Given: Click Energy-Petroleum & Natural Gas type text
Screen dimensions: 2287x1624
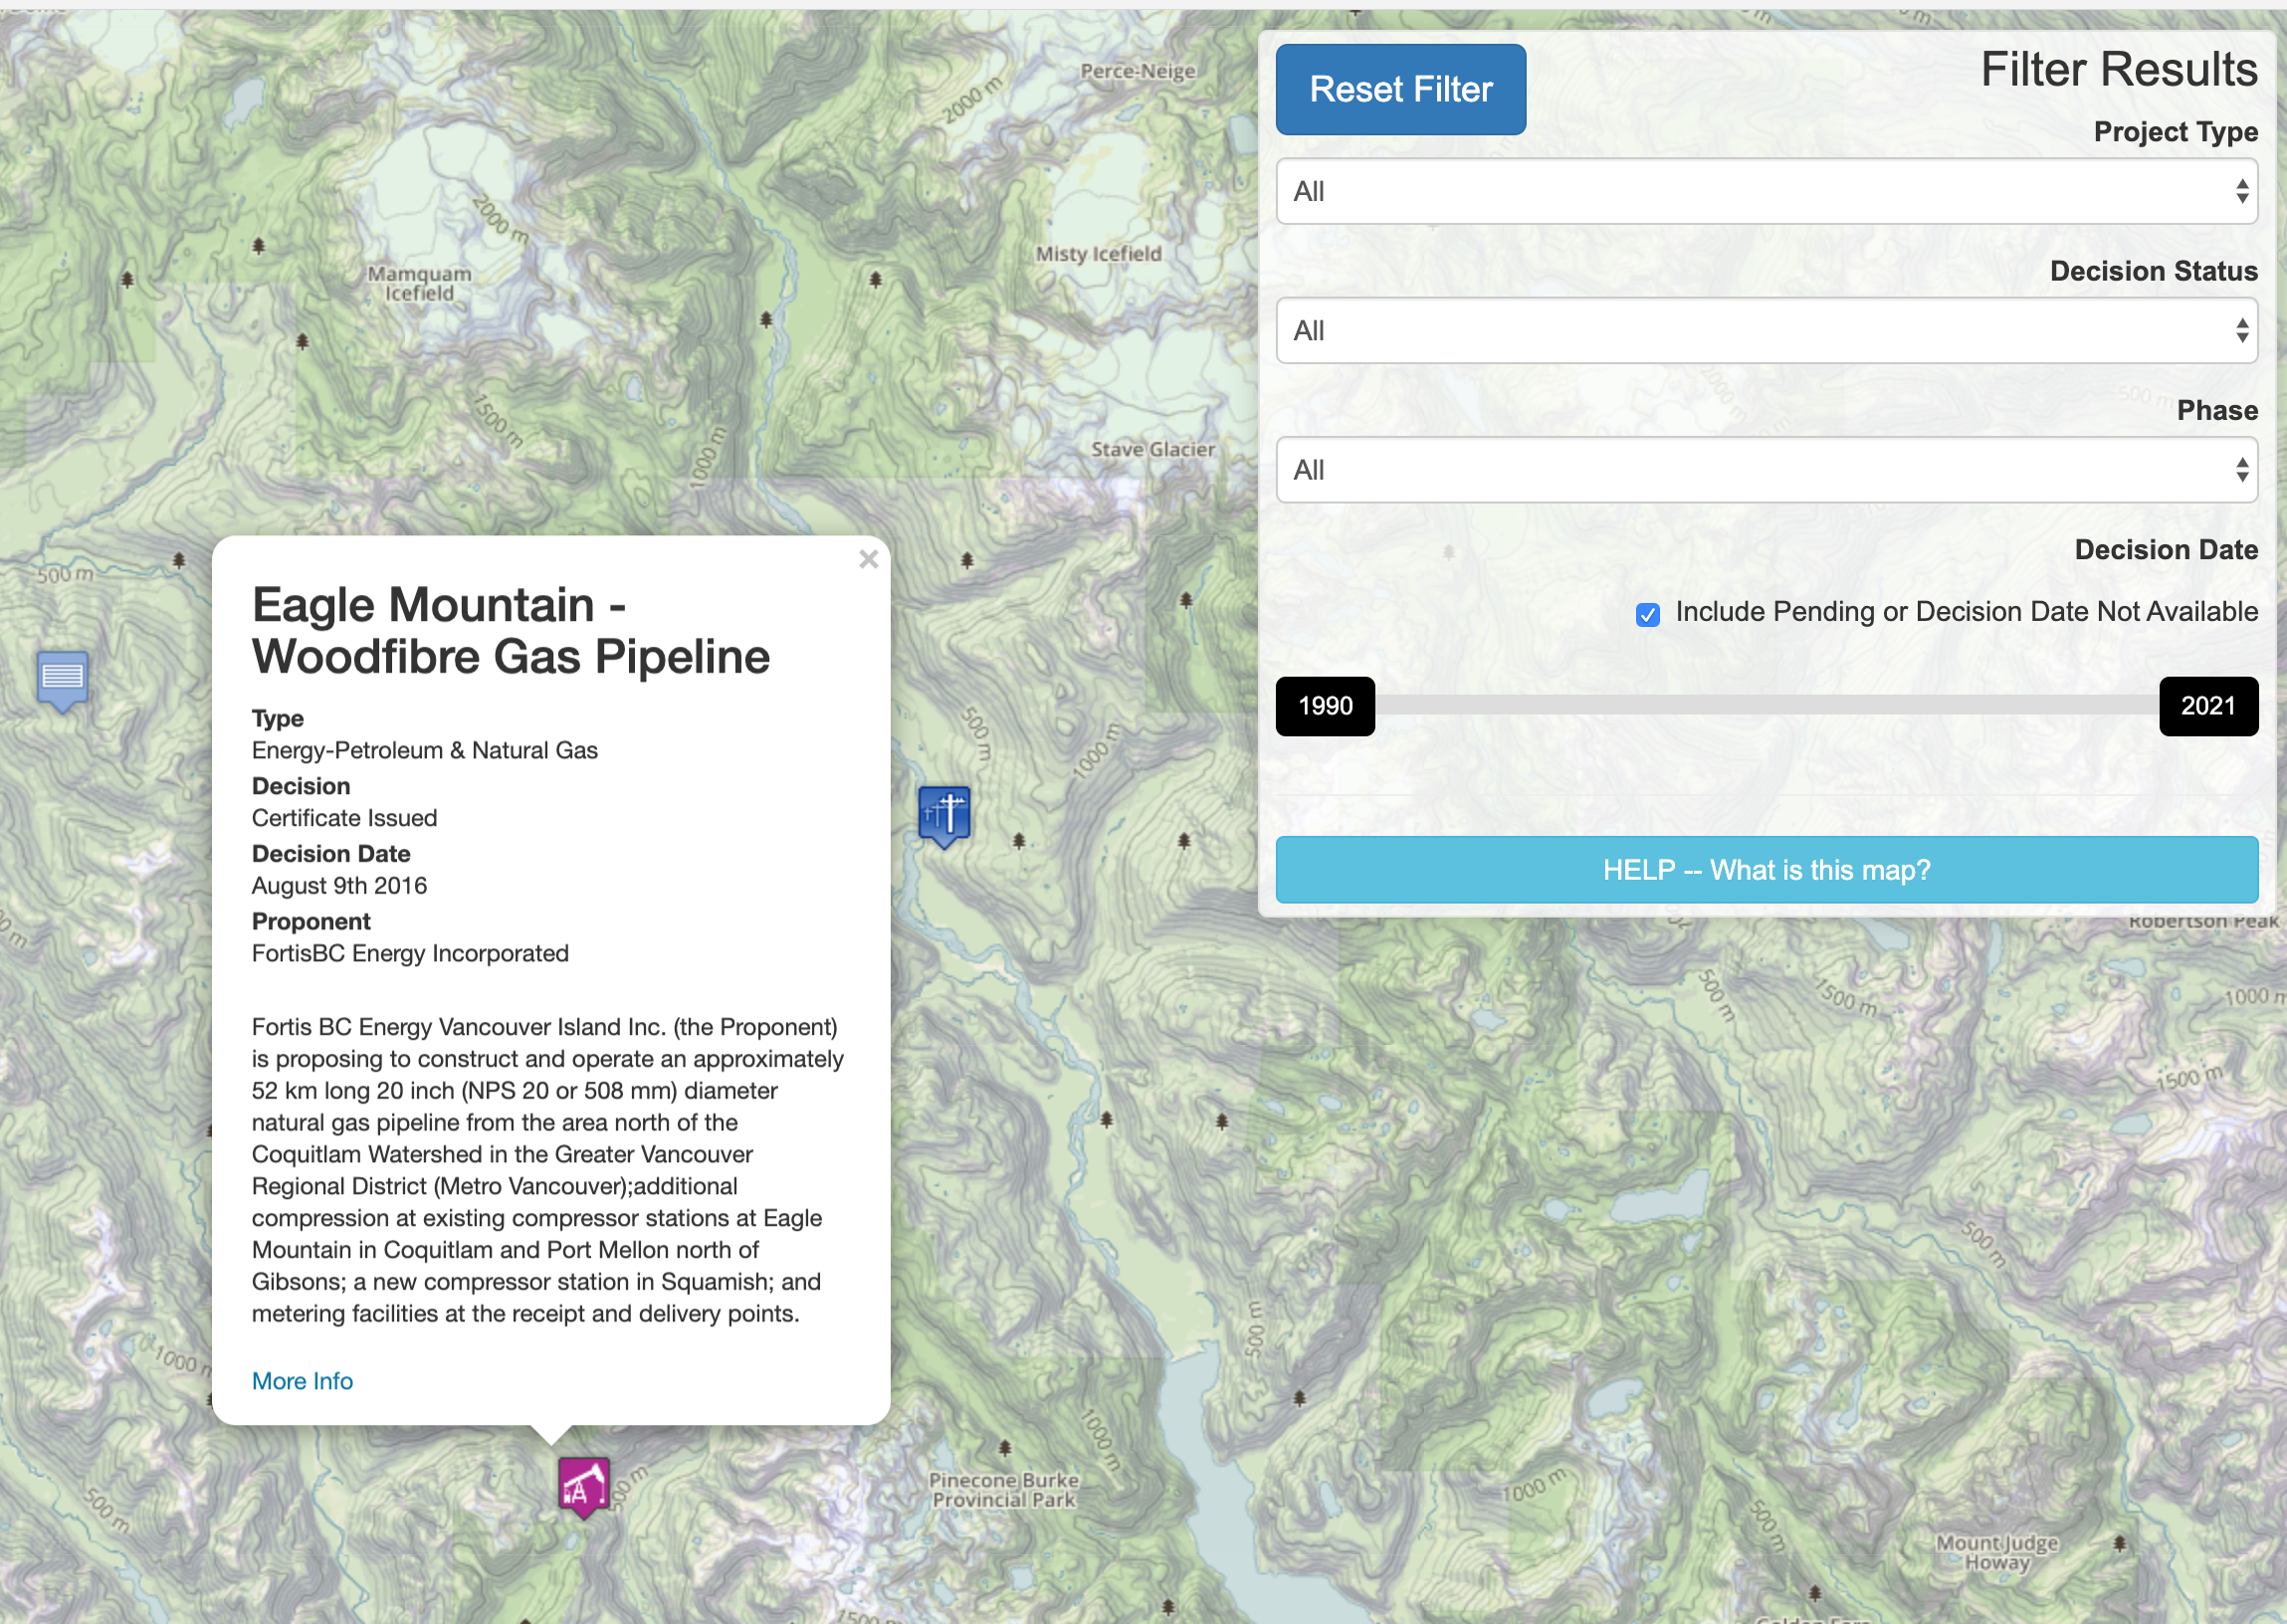Looking at the screenshot, I should [x=424, y=750].
